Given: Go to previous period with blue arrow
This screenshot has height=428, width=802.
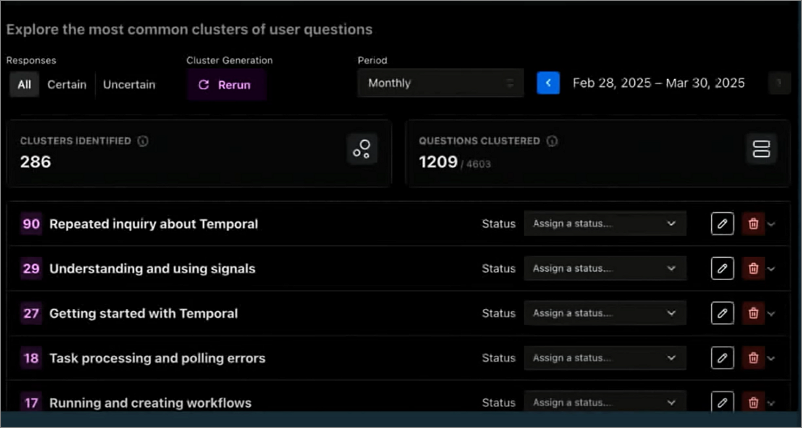Looking at the screenshot, I should [548, 83].
